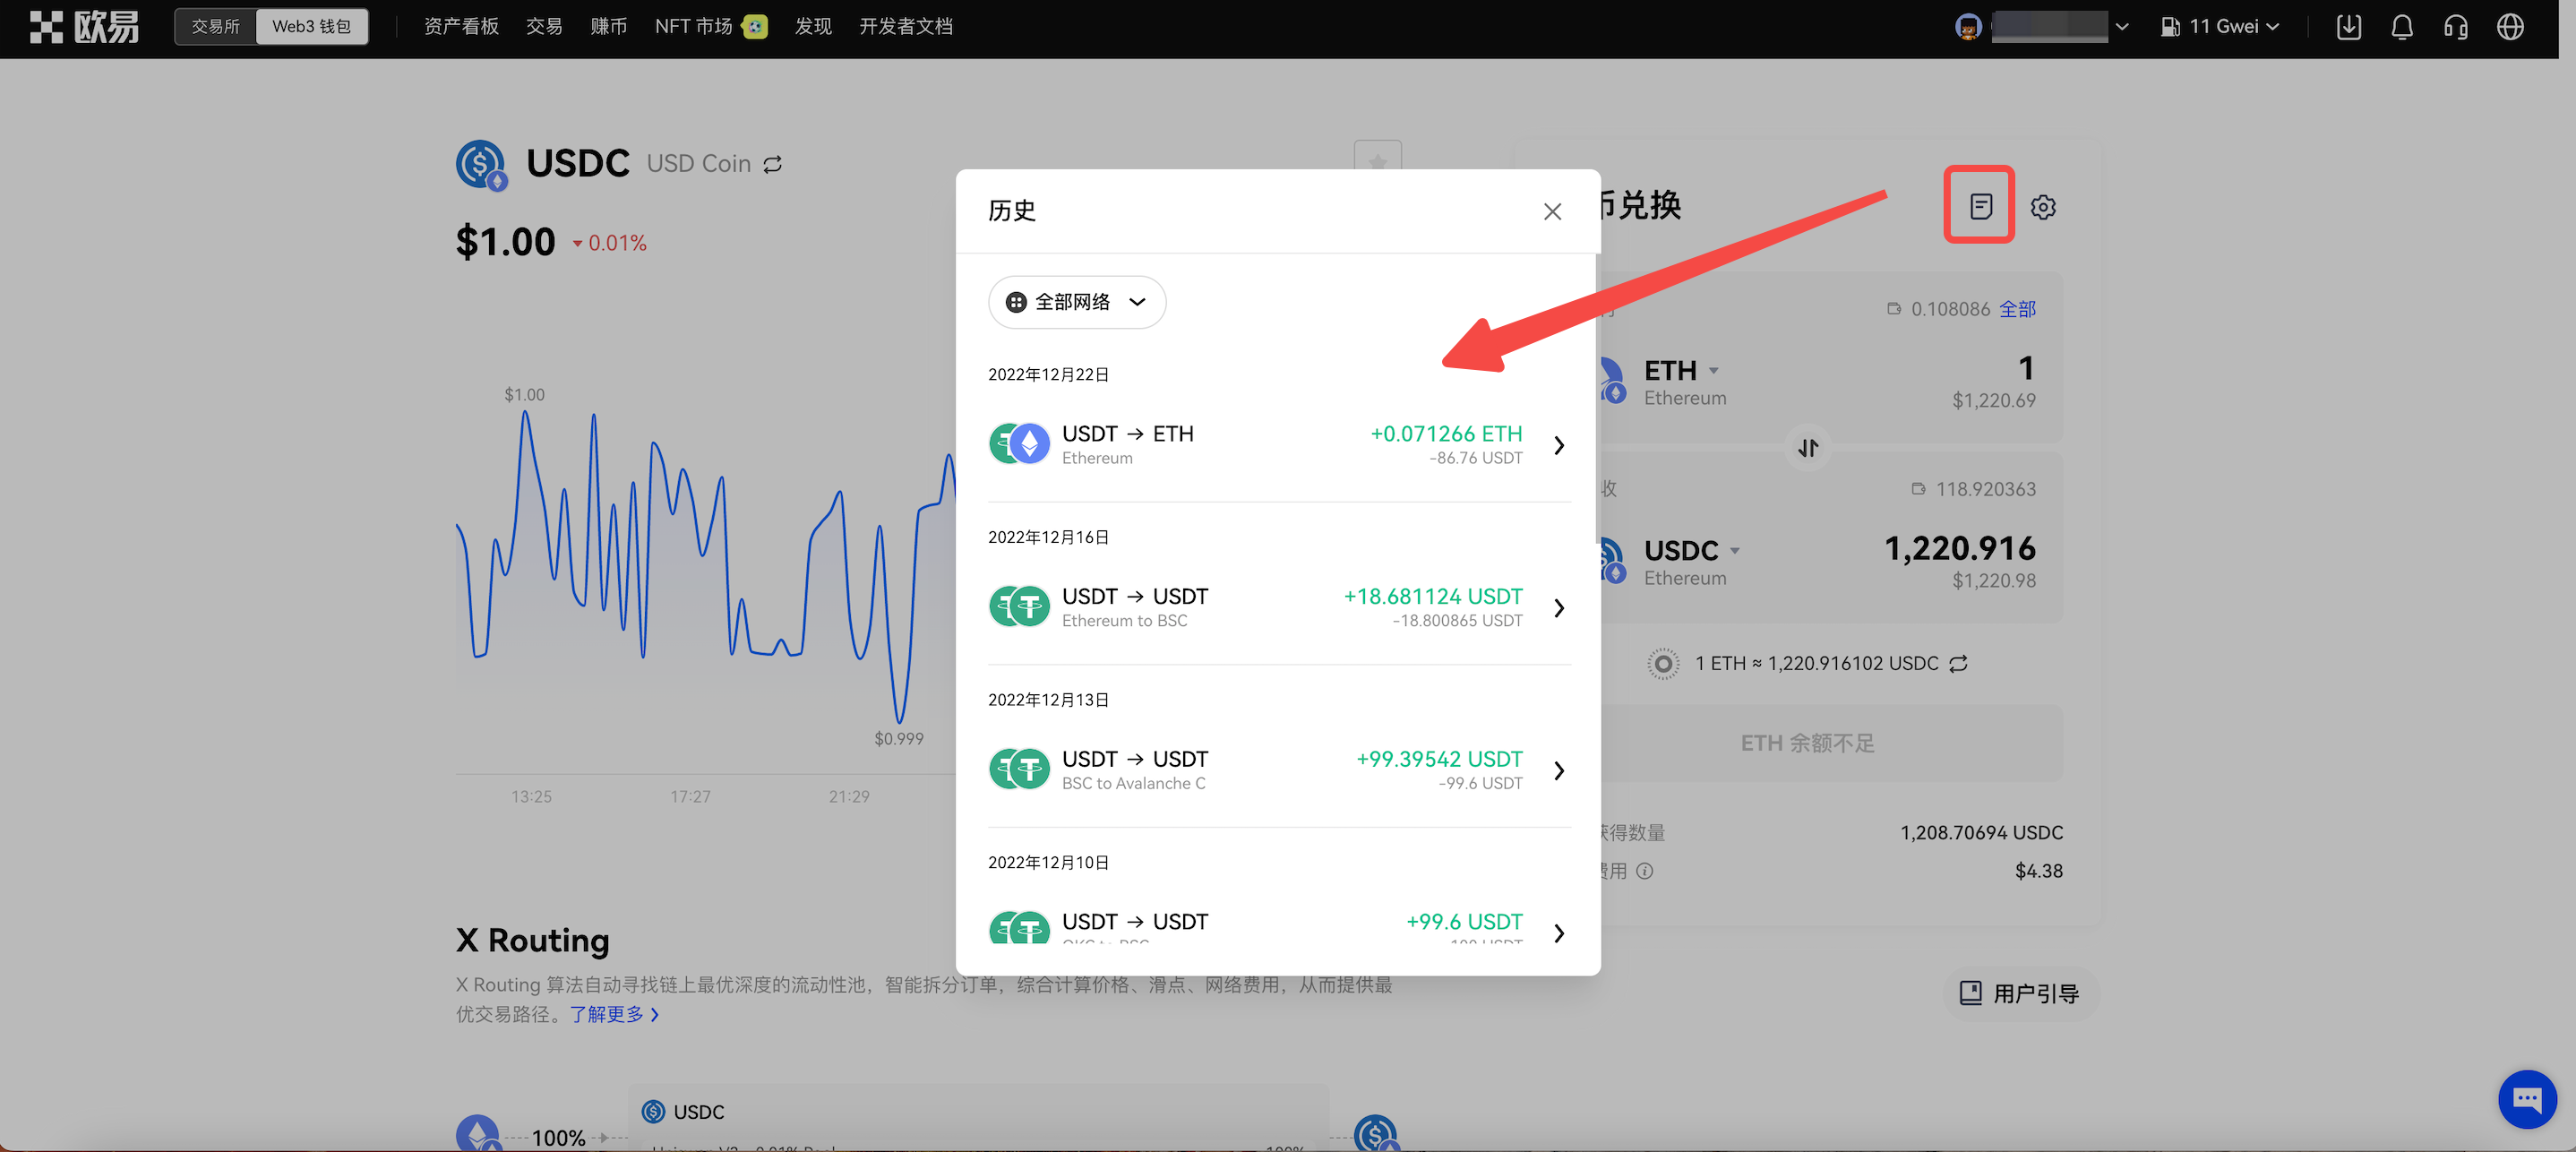Expand the 全部网络 network filter
The height and width of the screenshot is (1152, 2576).
tap(1077, 302)
